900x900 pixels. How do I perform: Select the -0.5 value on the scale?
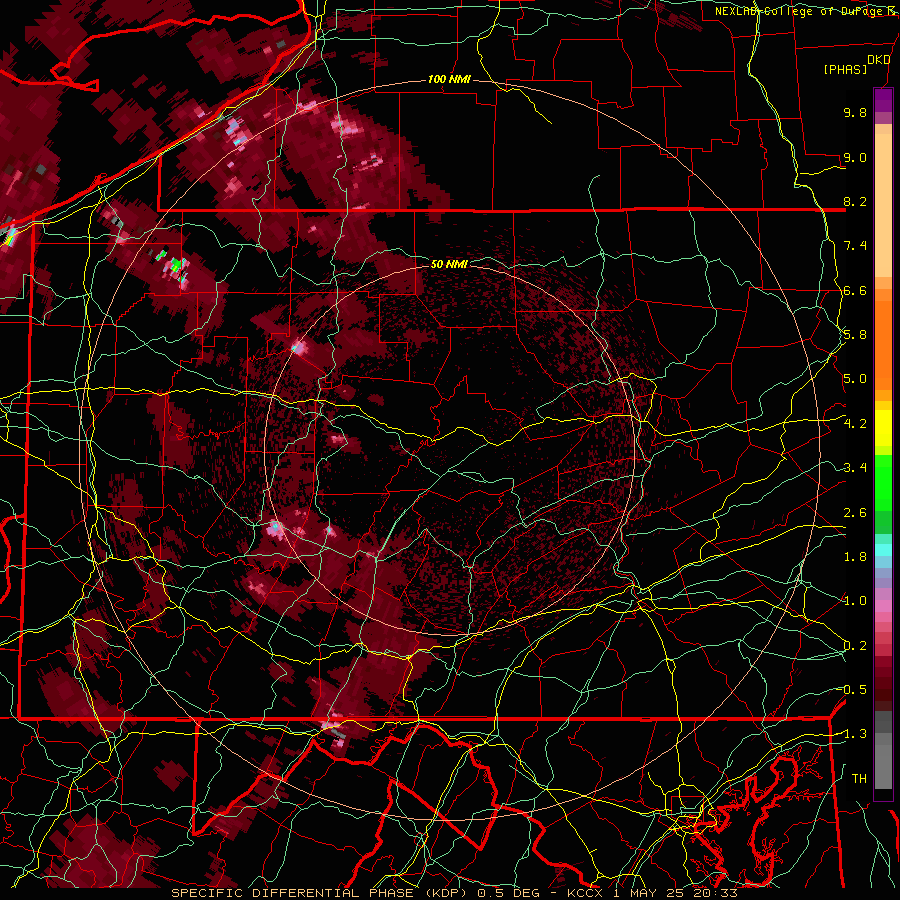click(x=854, y=690)
